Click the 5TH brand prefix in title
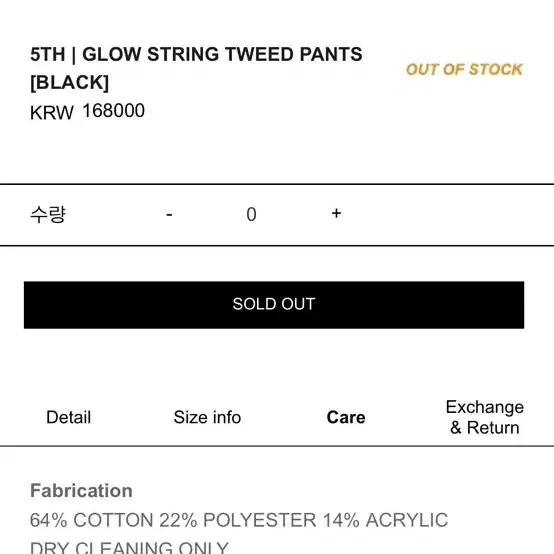The height and width of the screenshot is (554, 554). (x=48, y=55)
